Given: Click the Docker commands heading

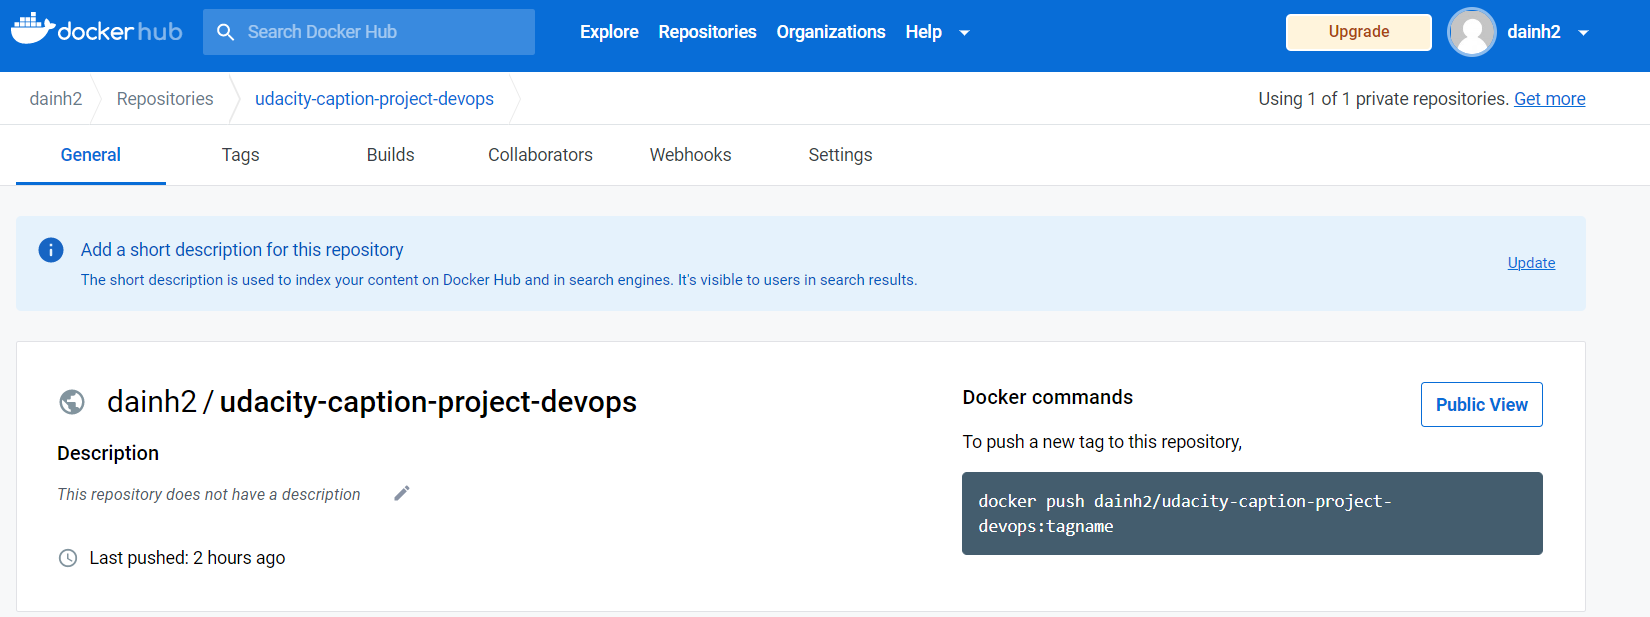Looking at the screenshot, I should point(1047,397).
